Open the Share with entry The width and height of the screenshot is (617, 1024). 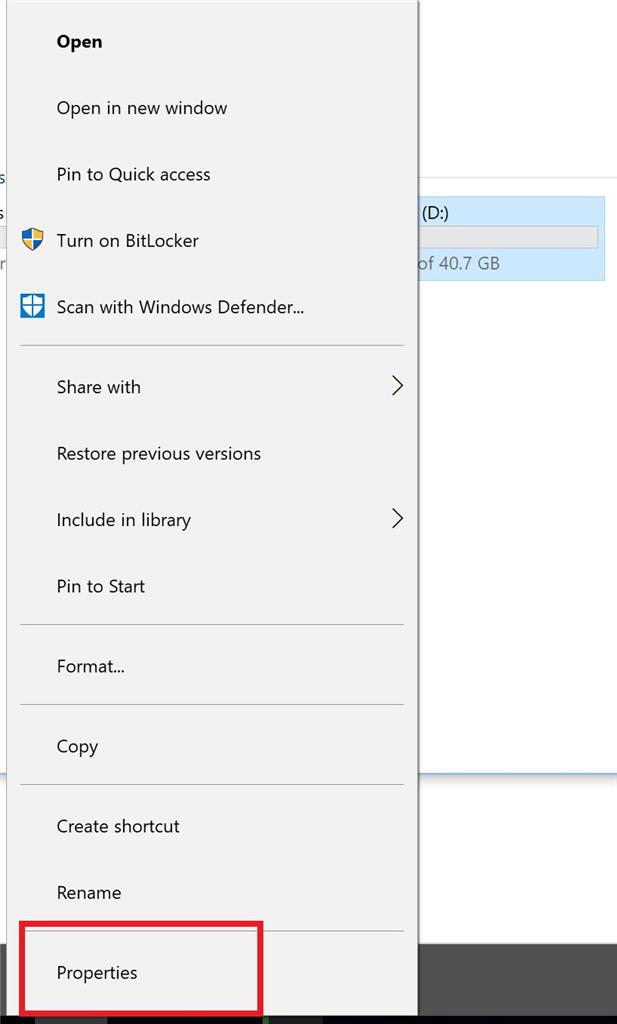(x=98, y=387)
